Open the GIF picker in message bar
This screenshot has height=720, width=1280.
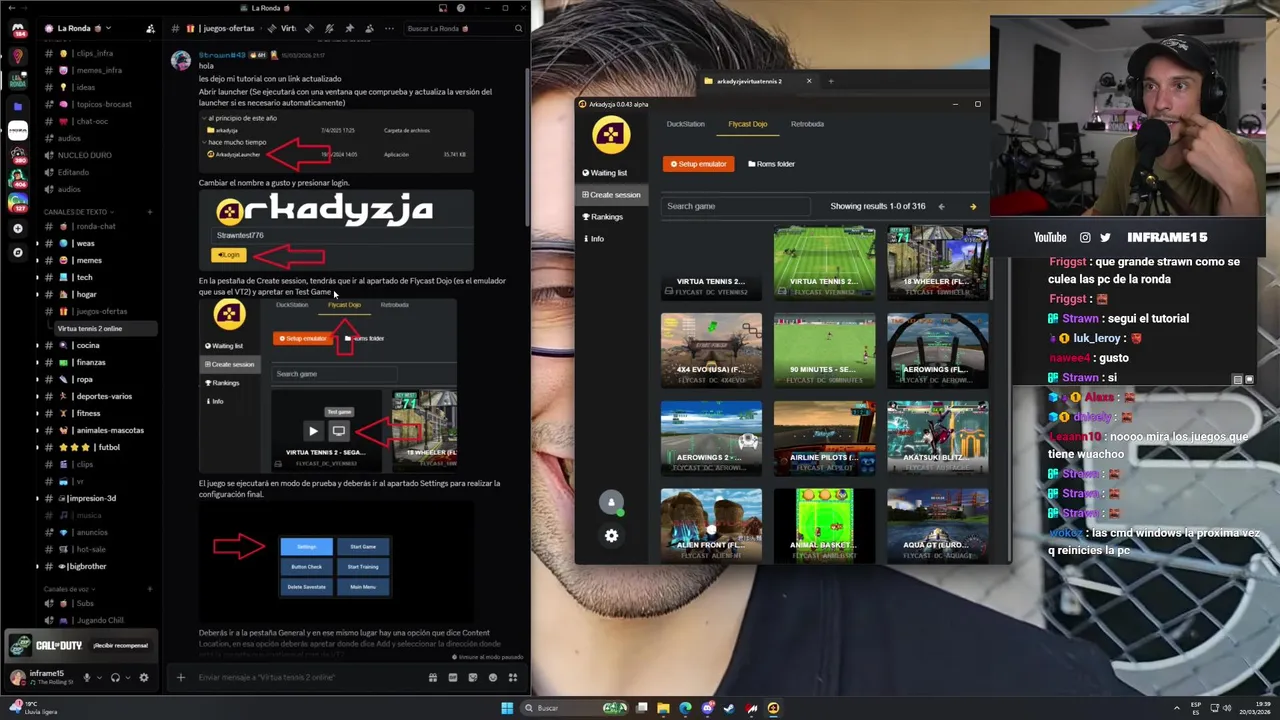(x=453, y=677)
